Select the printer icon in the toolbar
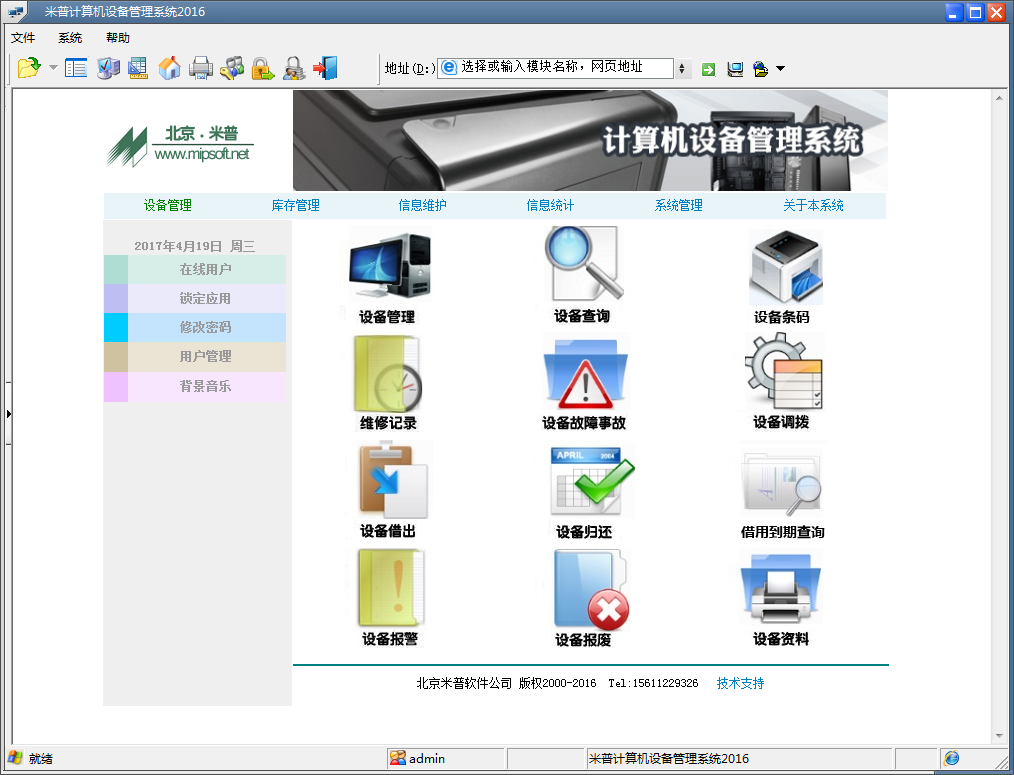1014x775 pixels. pyautogui.click(x=200, y=70)
